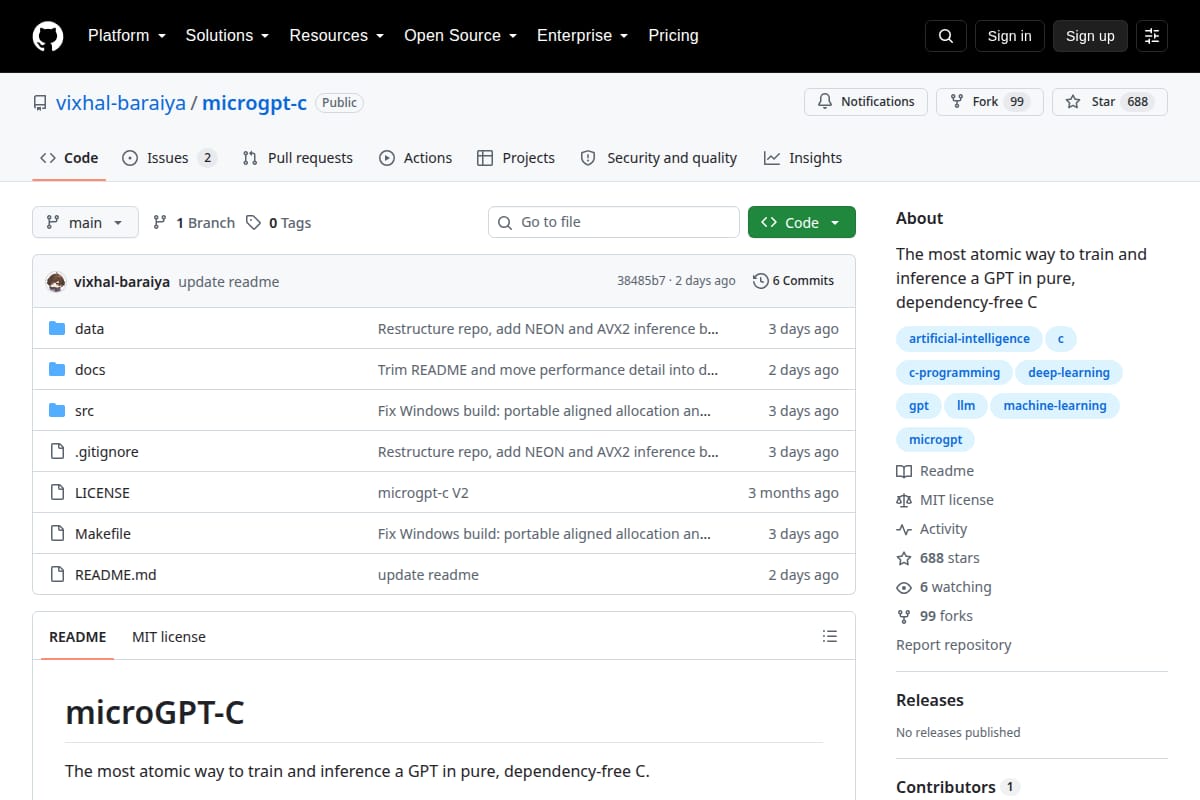Click vixhal-baraiya's avatar in commit row
The image size is (1200, 800).
click(x=56, y=282)
